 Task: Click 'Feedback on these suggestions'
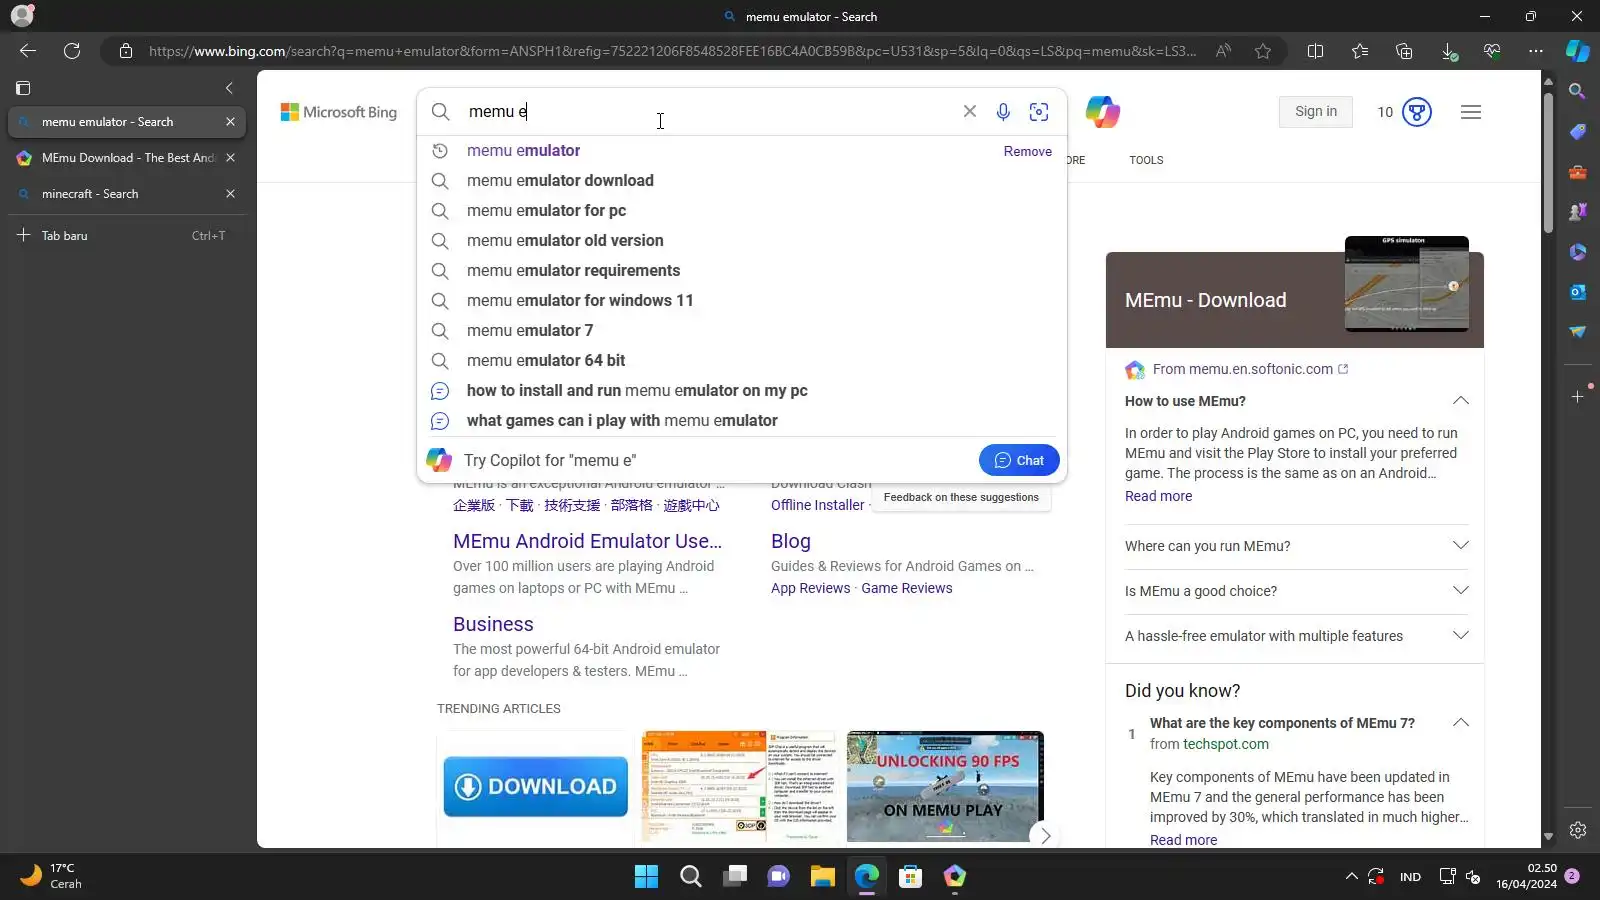(961, 497)
